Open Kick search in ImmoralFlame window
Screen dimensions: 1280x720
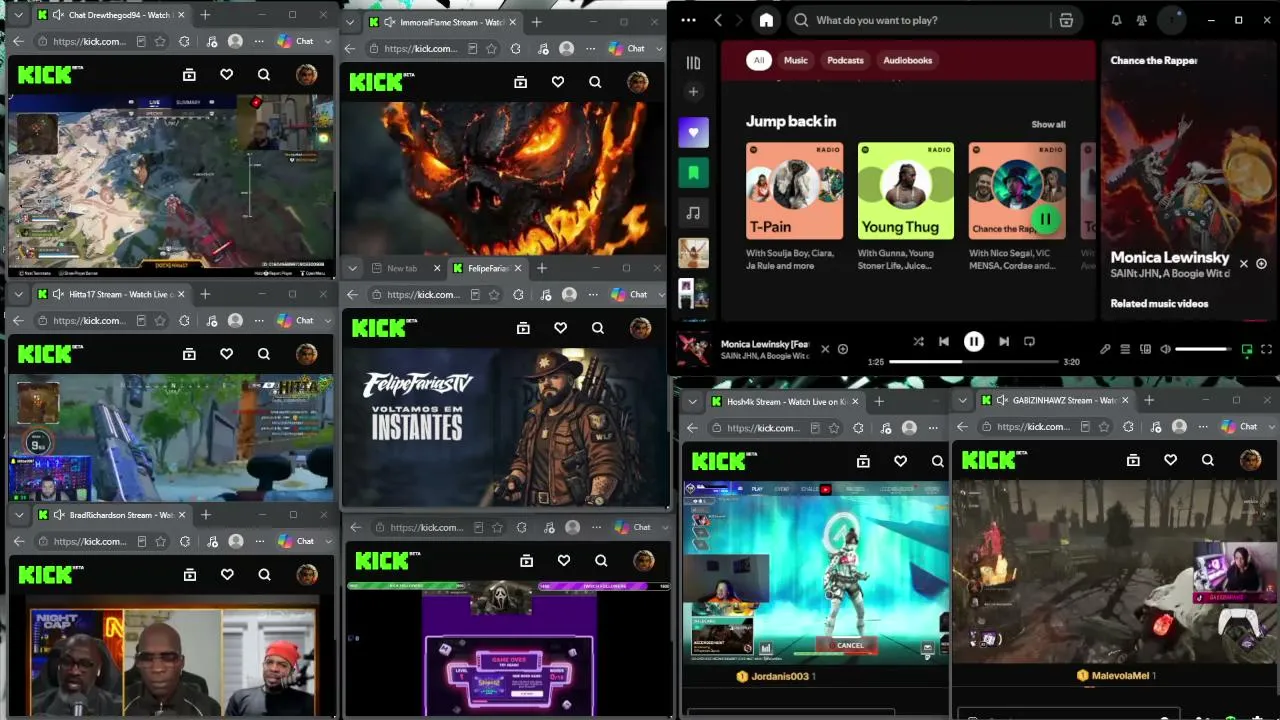(595, 82)
